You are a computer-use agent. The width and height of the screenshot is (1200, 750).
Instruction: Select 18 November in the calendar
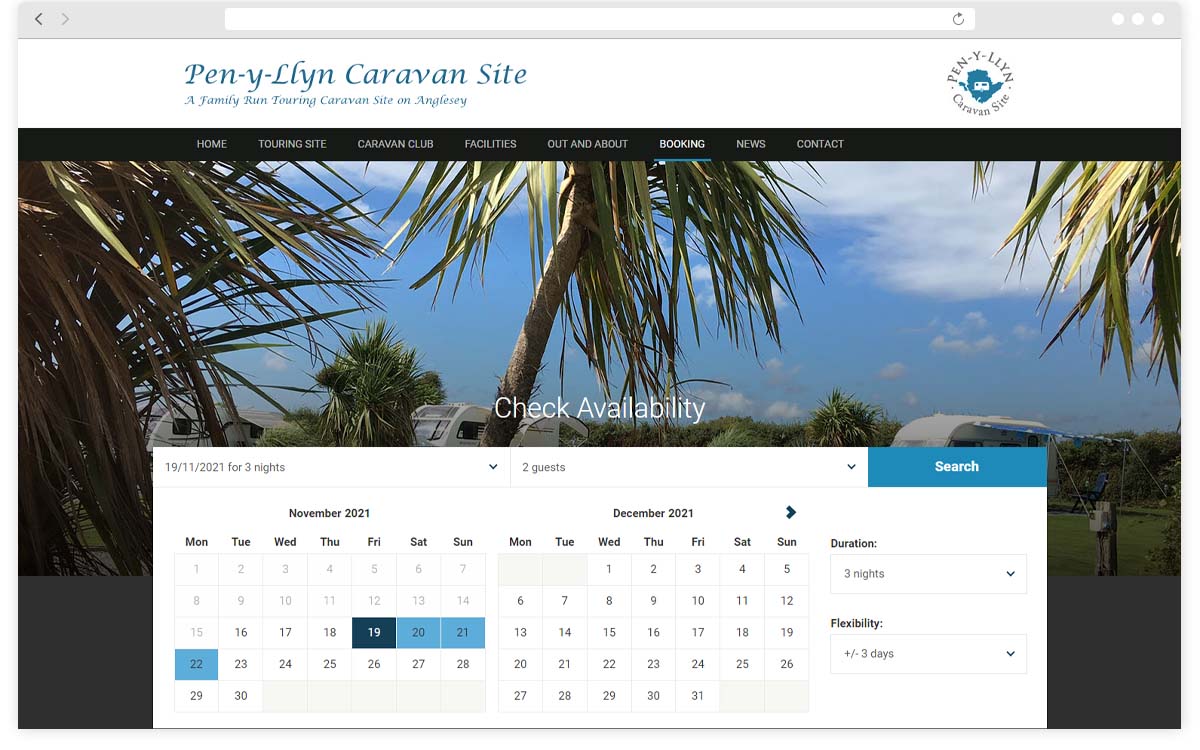[330, 633]
